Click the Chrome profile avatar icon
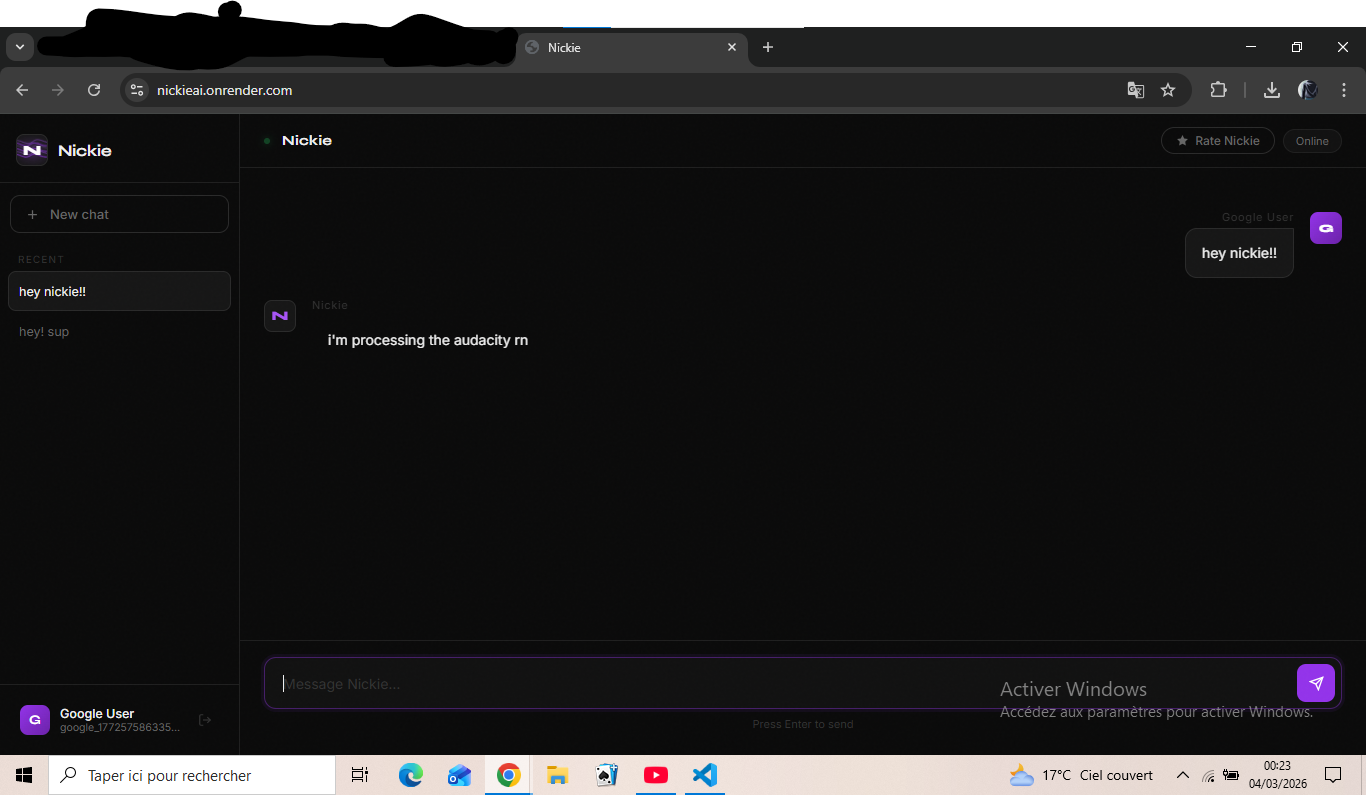1366x795 pixels. (1307, 90)
